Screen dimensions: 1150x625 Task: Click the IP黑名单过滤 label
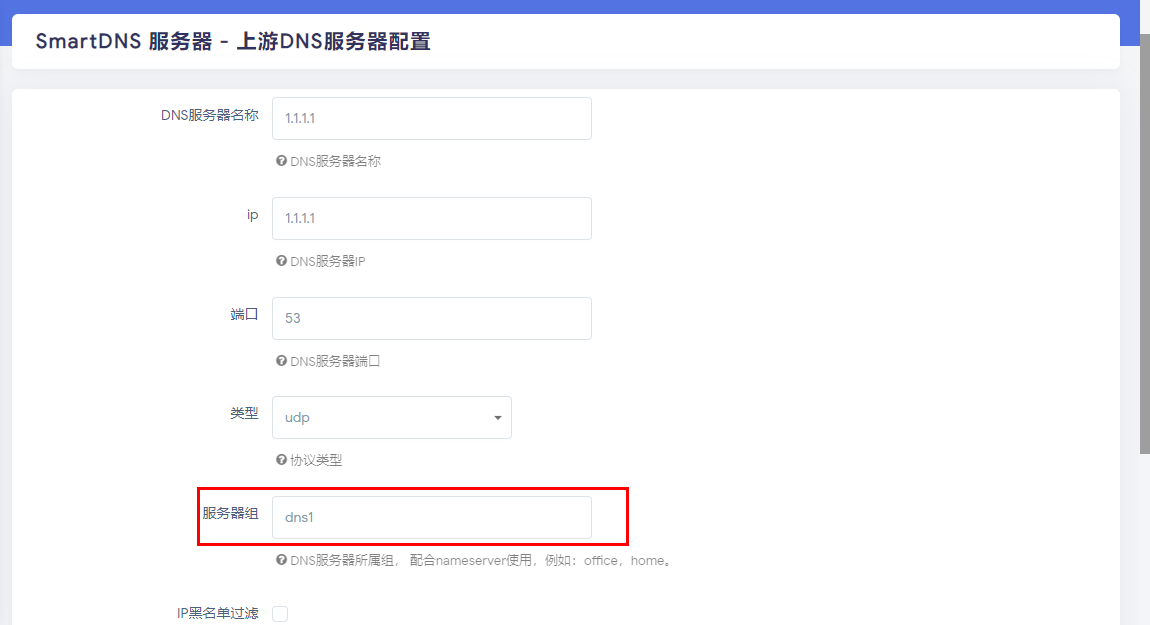pos(218,613)
